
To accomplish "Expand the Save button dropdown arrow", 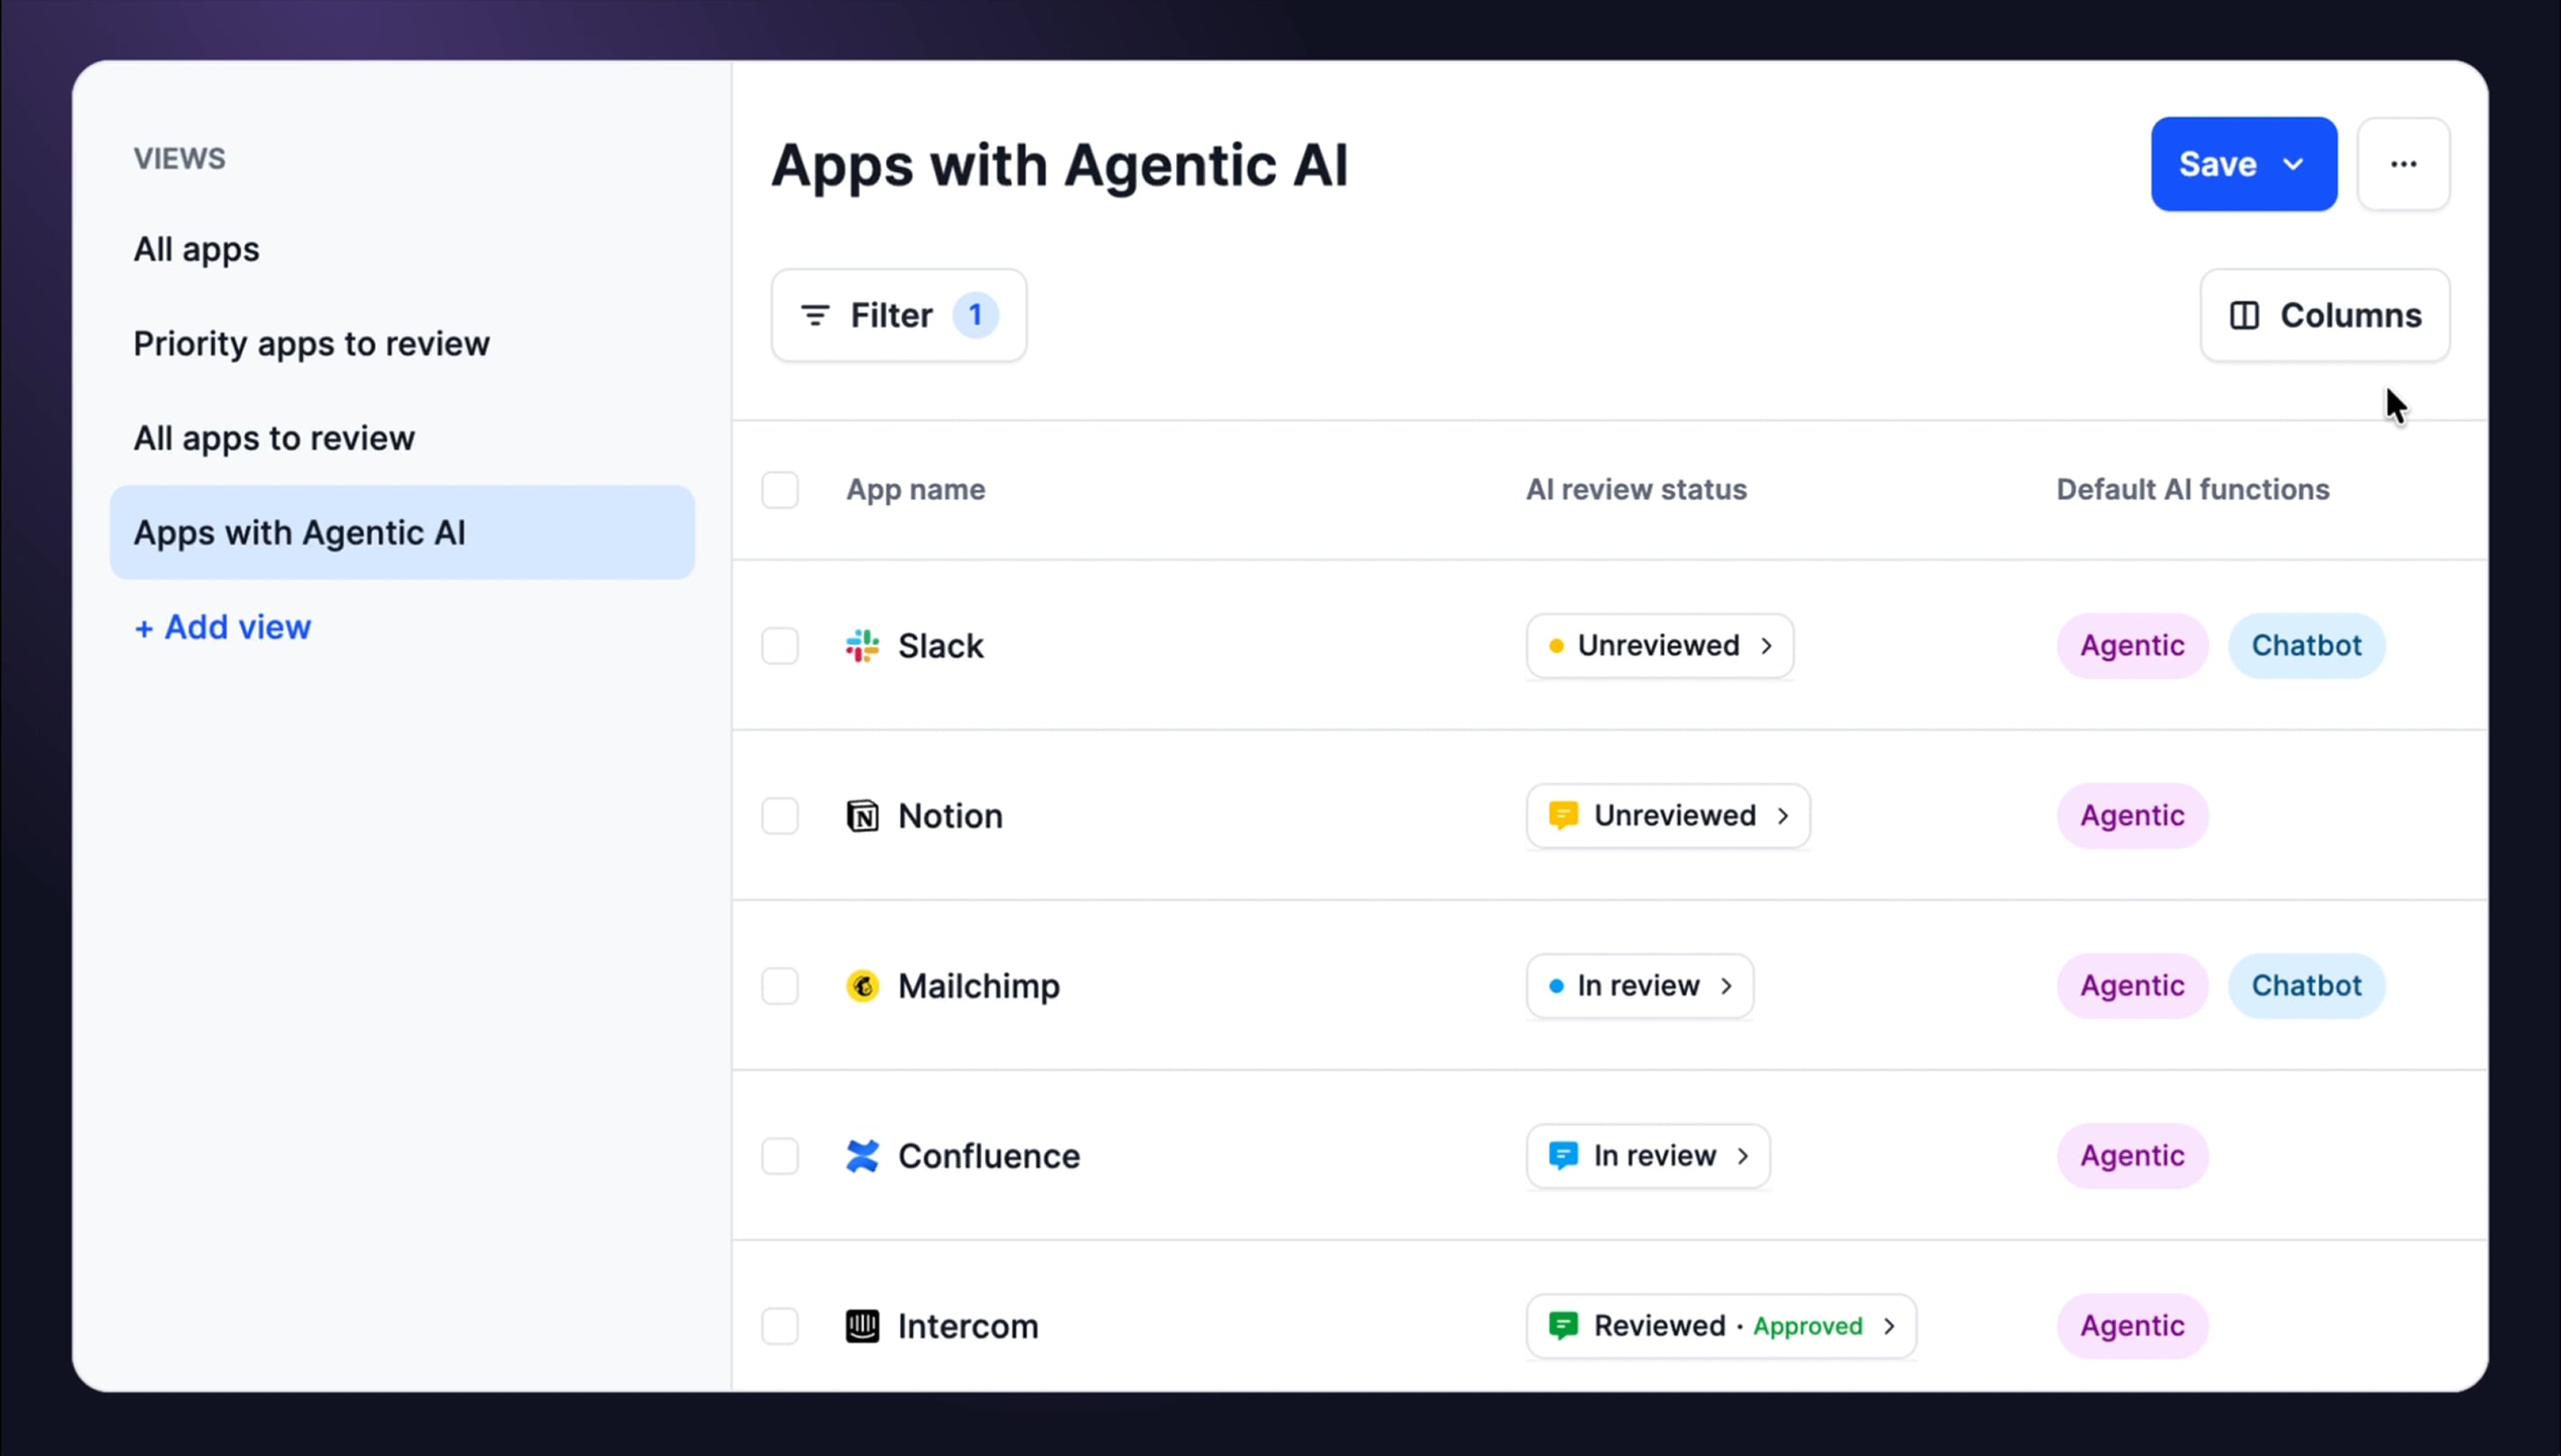I will (2293, 164).
